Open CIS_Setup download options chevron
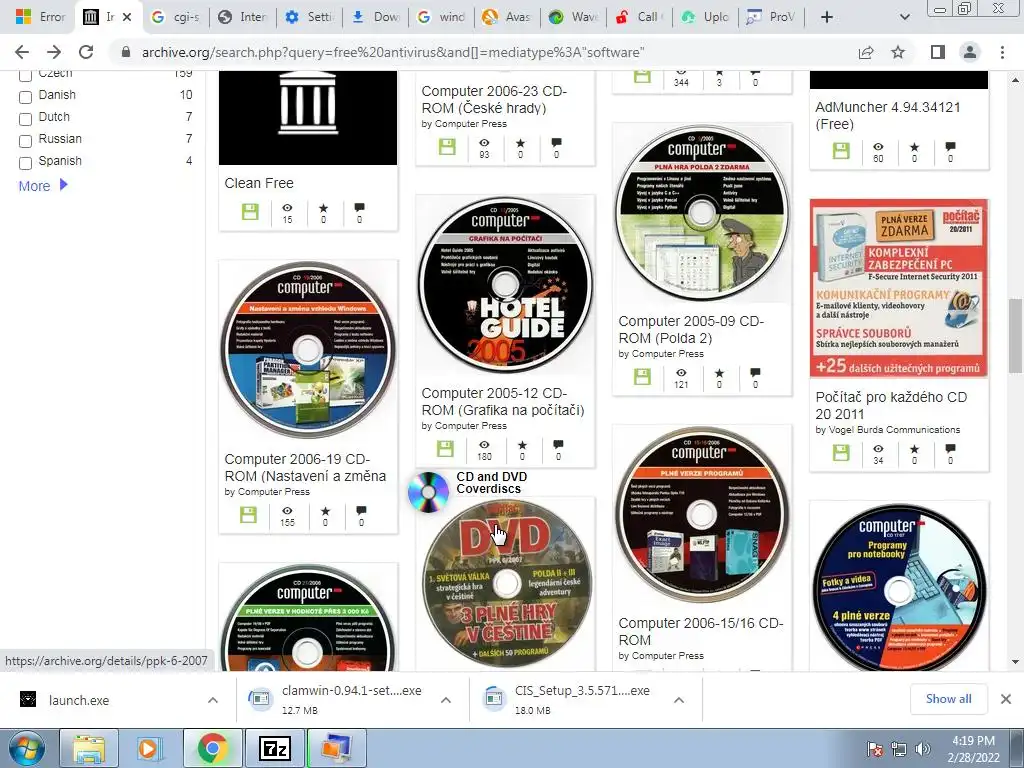1024x768 pixels. 679,700
